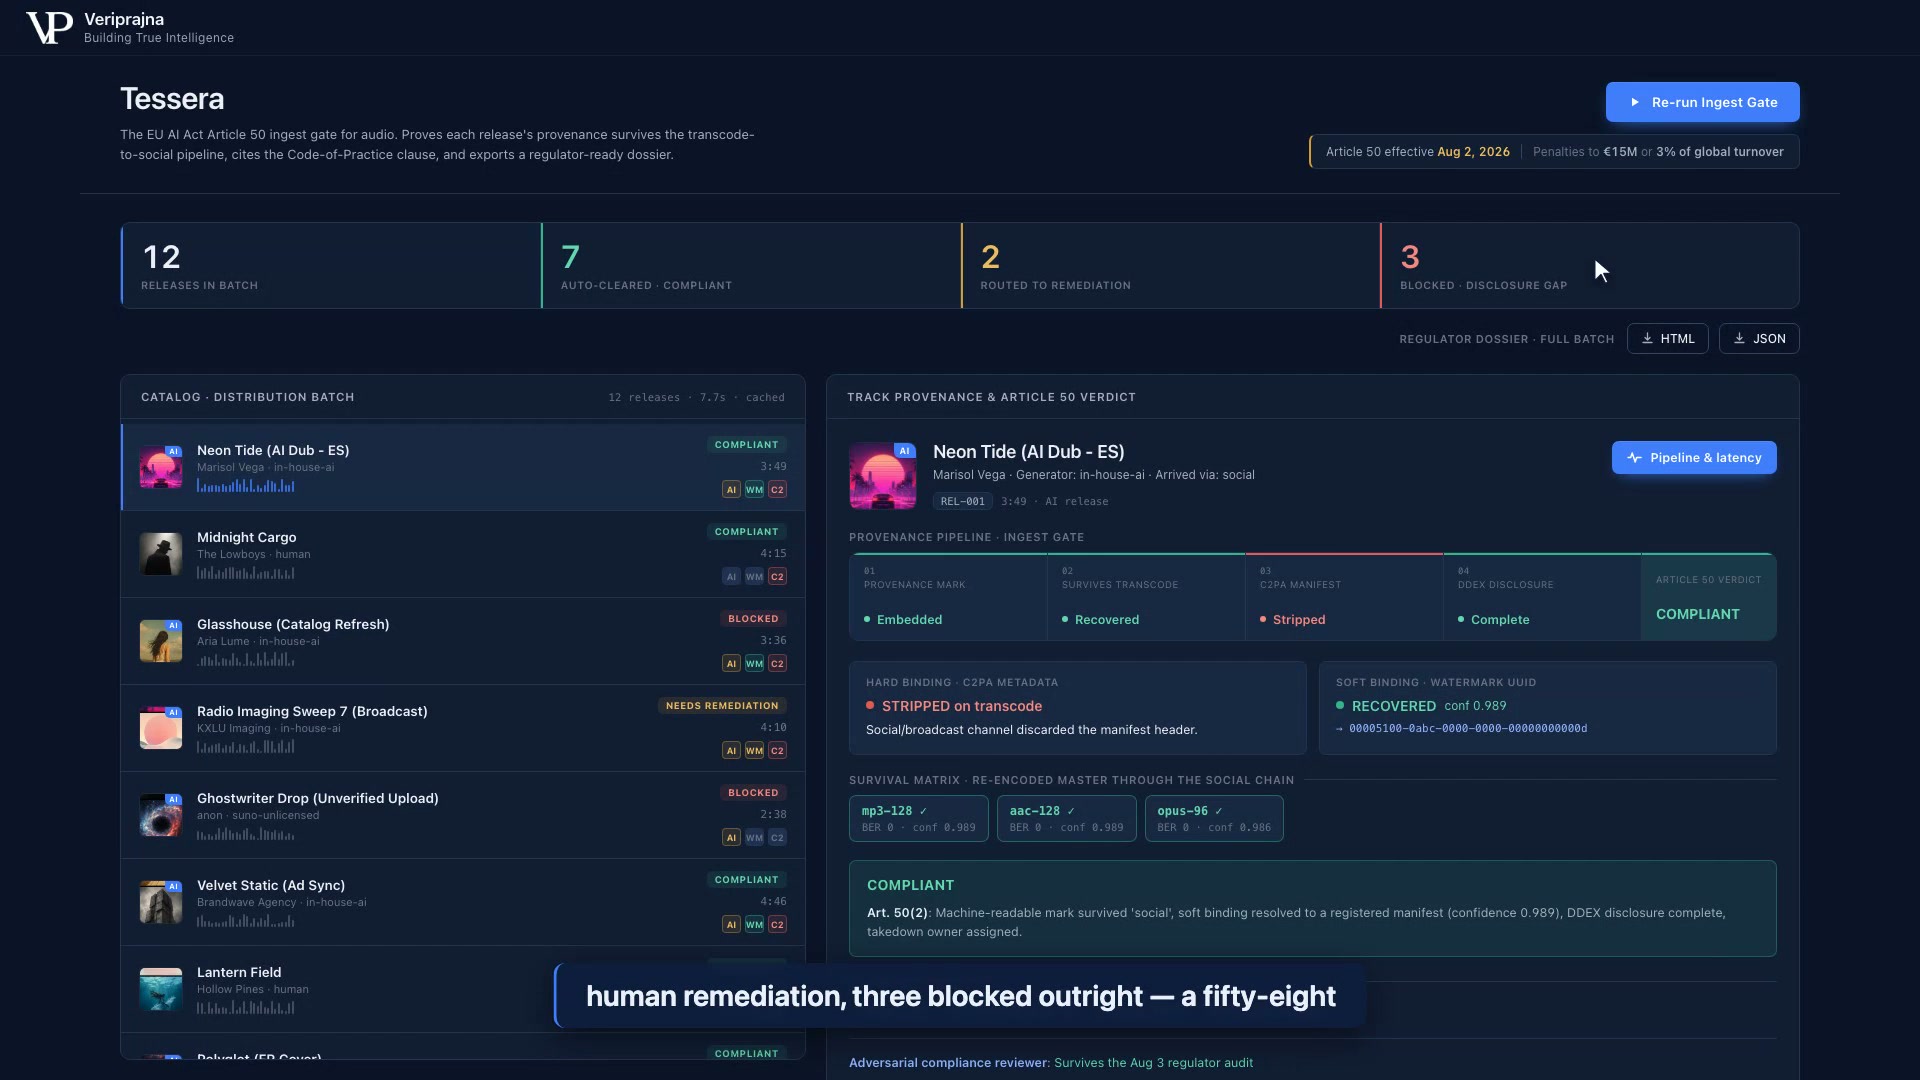Click the Hard Binding C2PA Metadata card
1920x1080 pixels.
(x=1077, y=708)
